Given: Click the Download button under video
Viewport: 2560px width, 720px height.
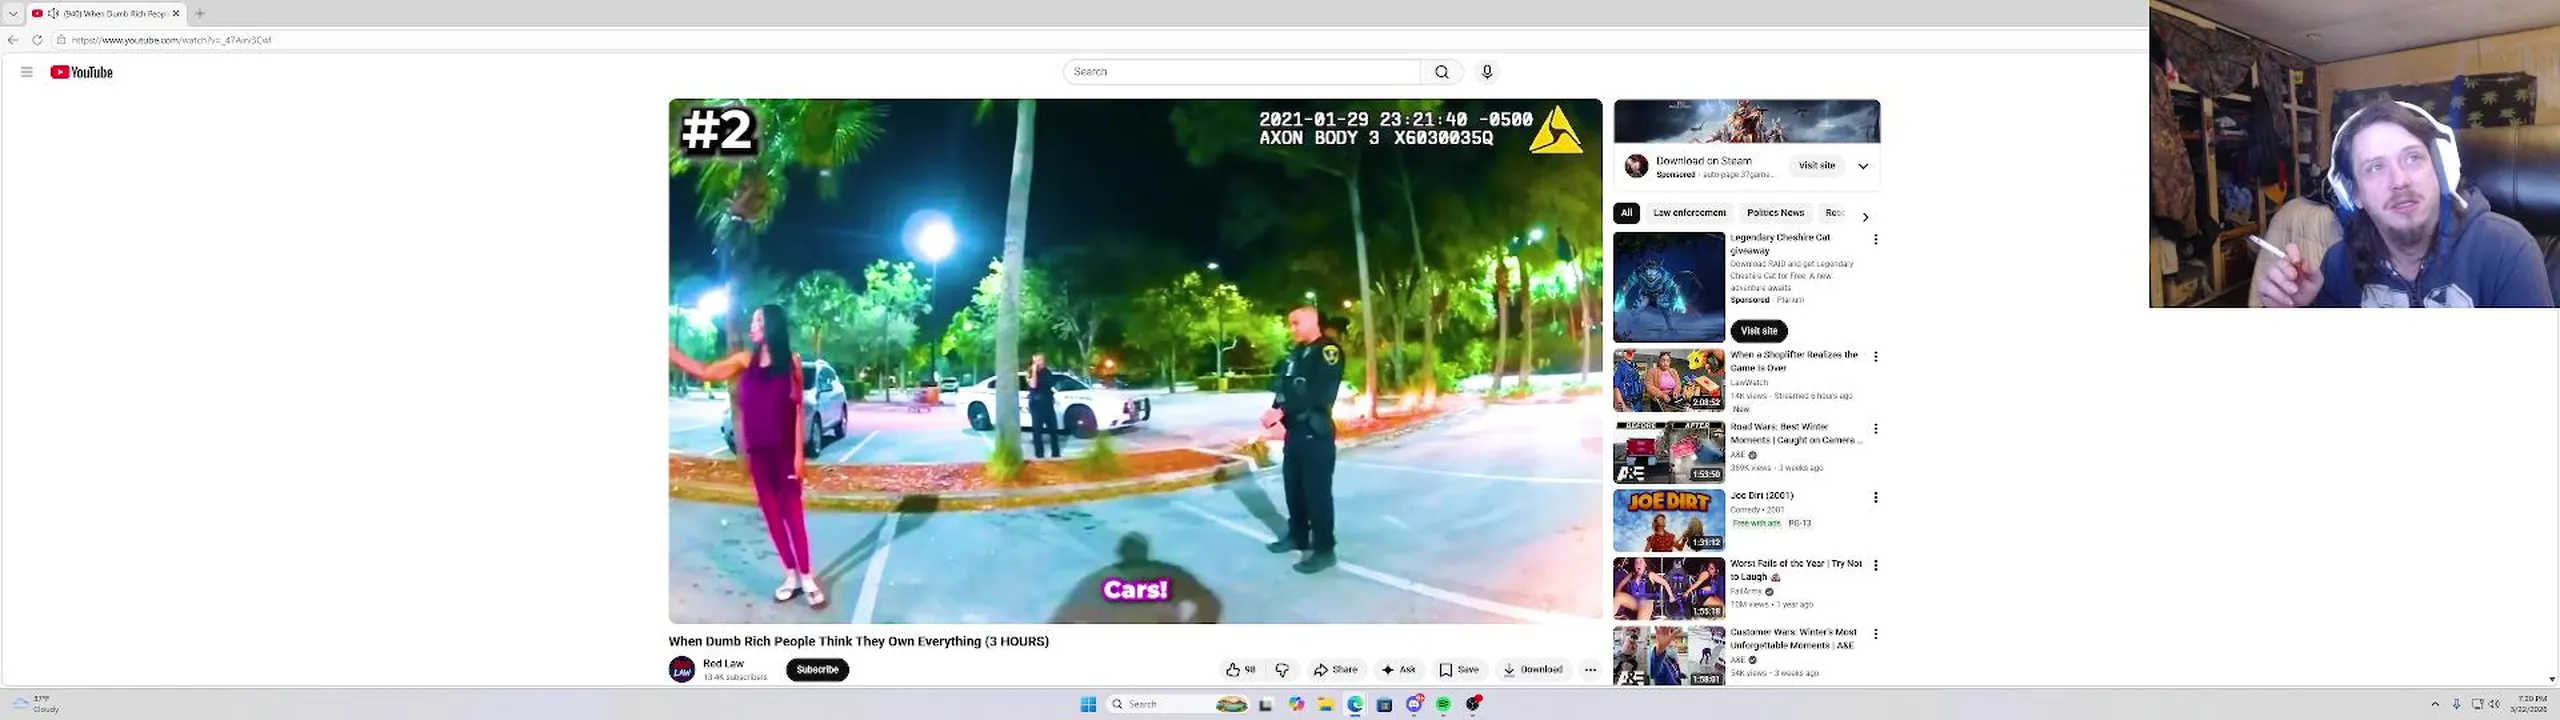Looking at the screenshot, I should pos(1533,670).
